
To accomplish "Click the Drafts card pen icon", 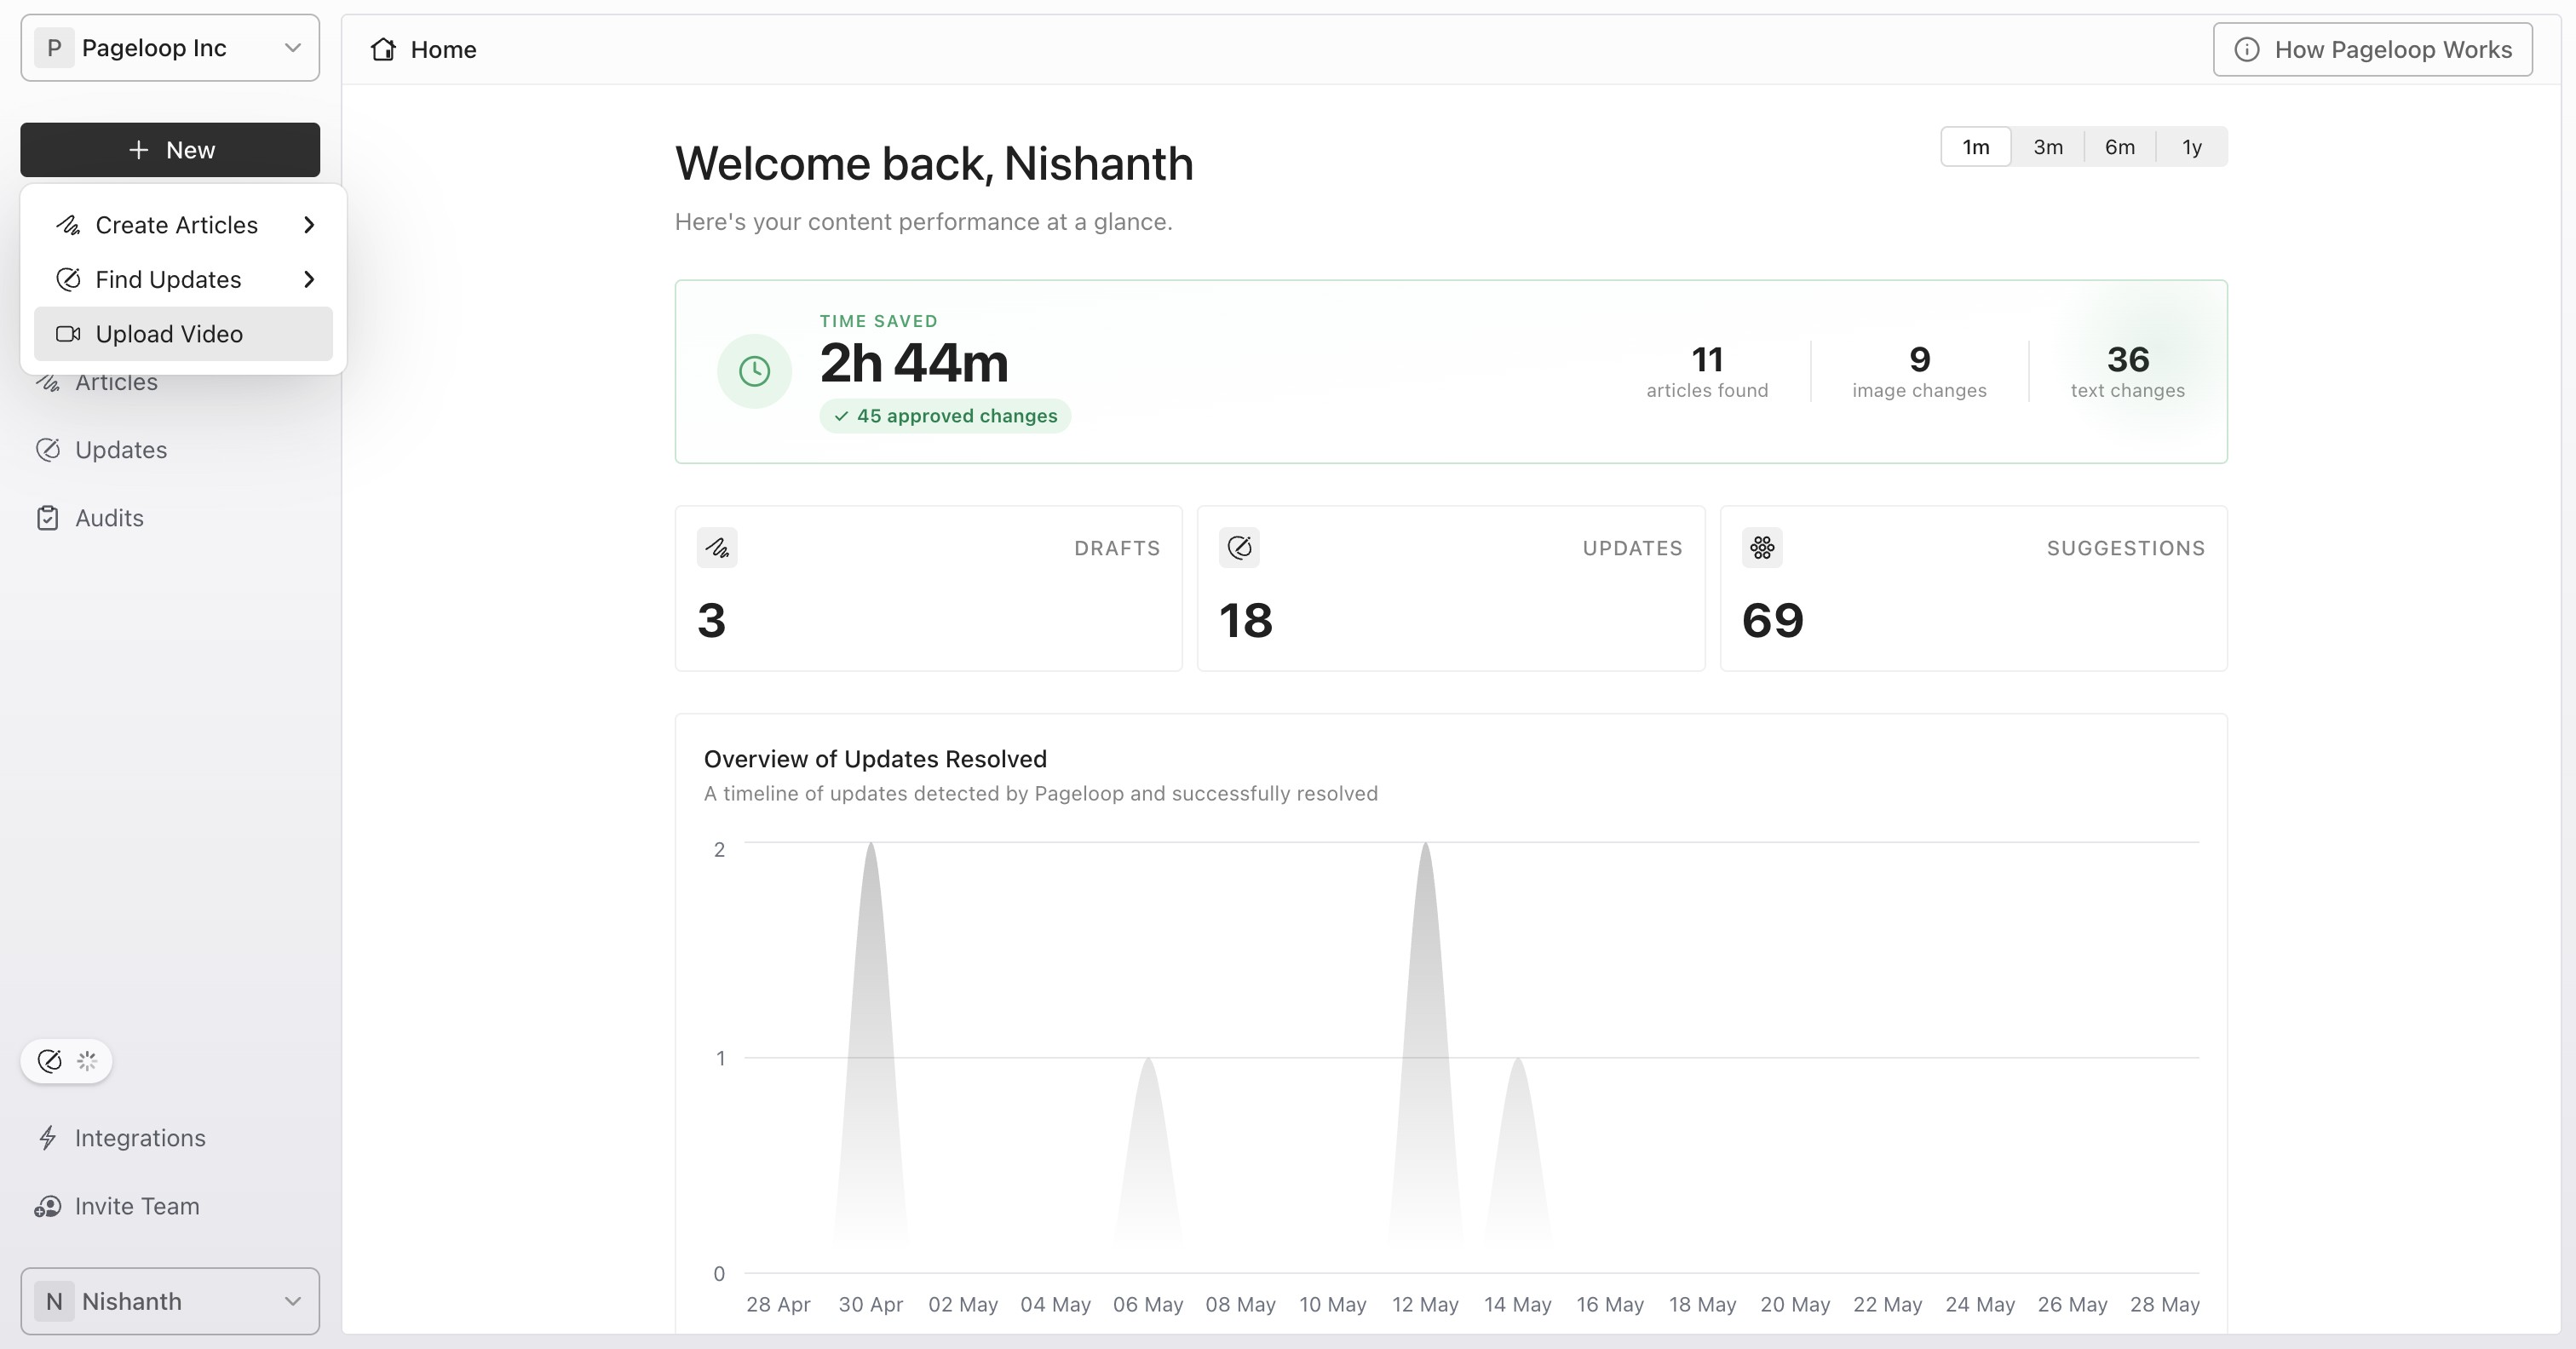I will pyautogui.click(x=717, y=548).
